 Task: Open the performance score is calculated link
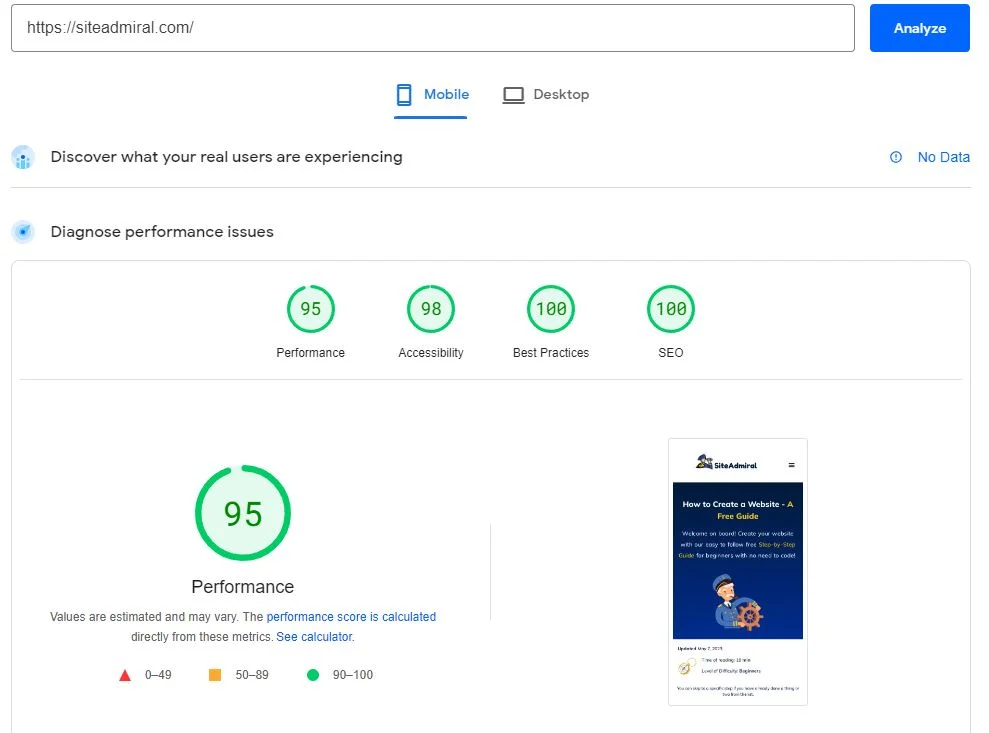(x=350, y=617)
